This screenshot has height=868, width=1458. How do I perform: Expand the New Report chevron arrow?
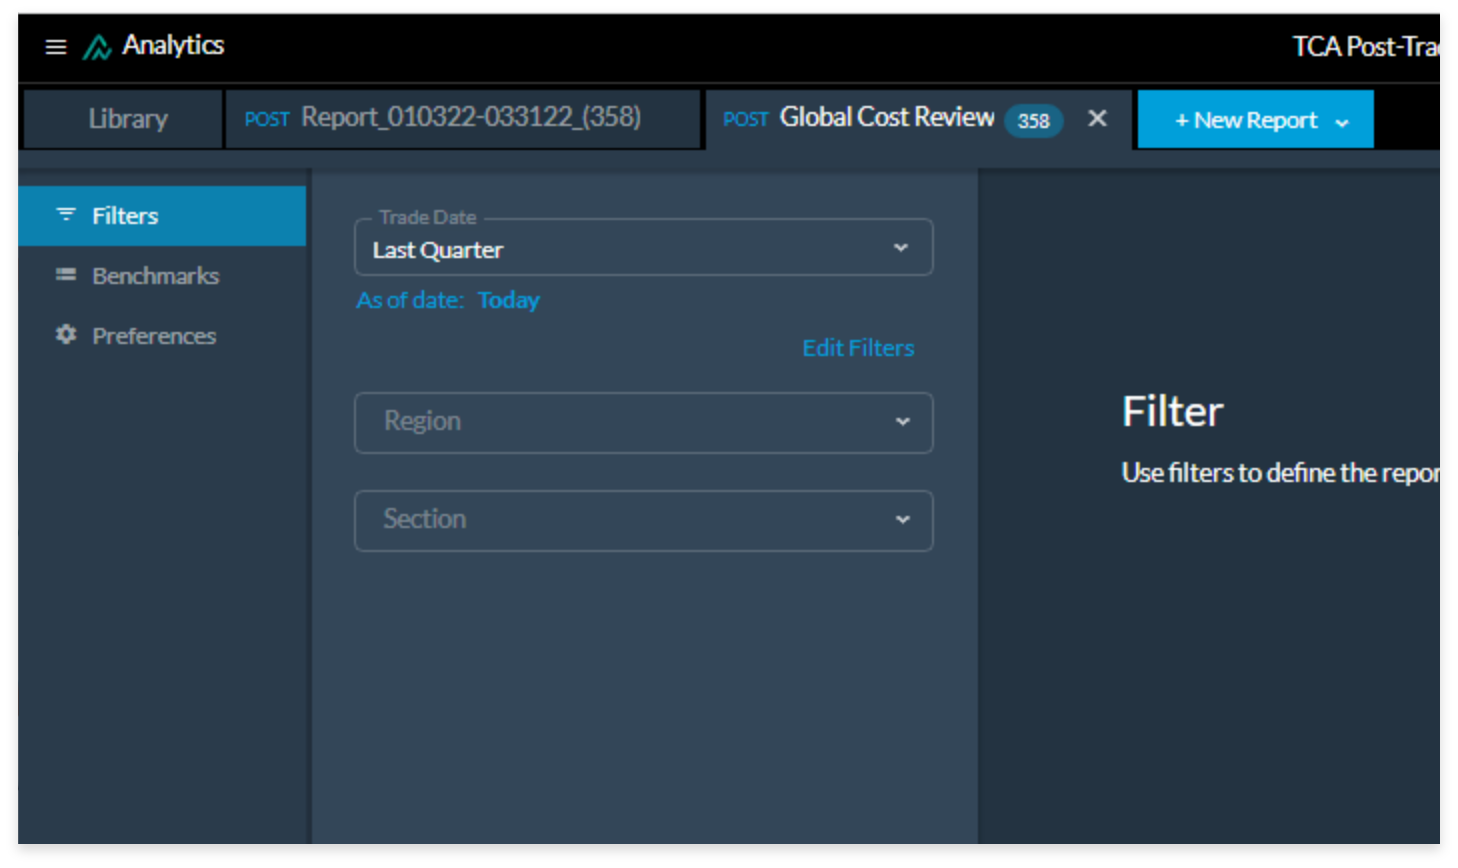tap(1342, 122)
